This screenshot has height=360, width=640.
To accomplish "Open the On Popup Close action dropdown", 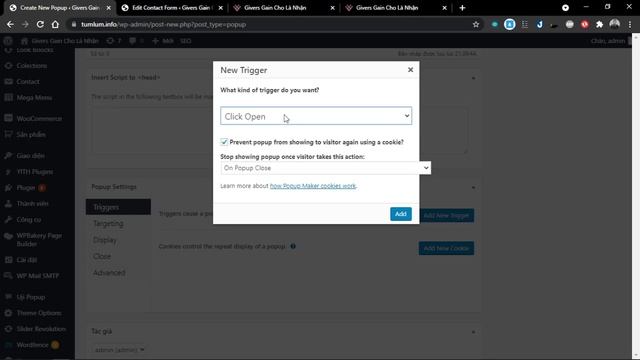I will pyautogui.click(x=325, y=168).
